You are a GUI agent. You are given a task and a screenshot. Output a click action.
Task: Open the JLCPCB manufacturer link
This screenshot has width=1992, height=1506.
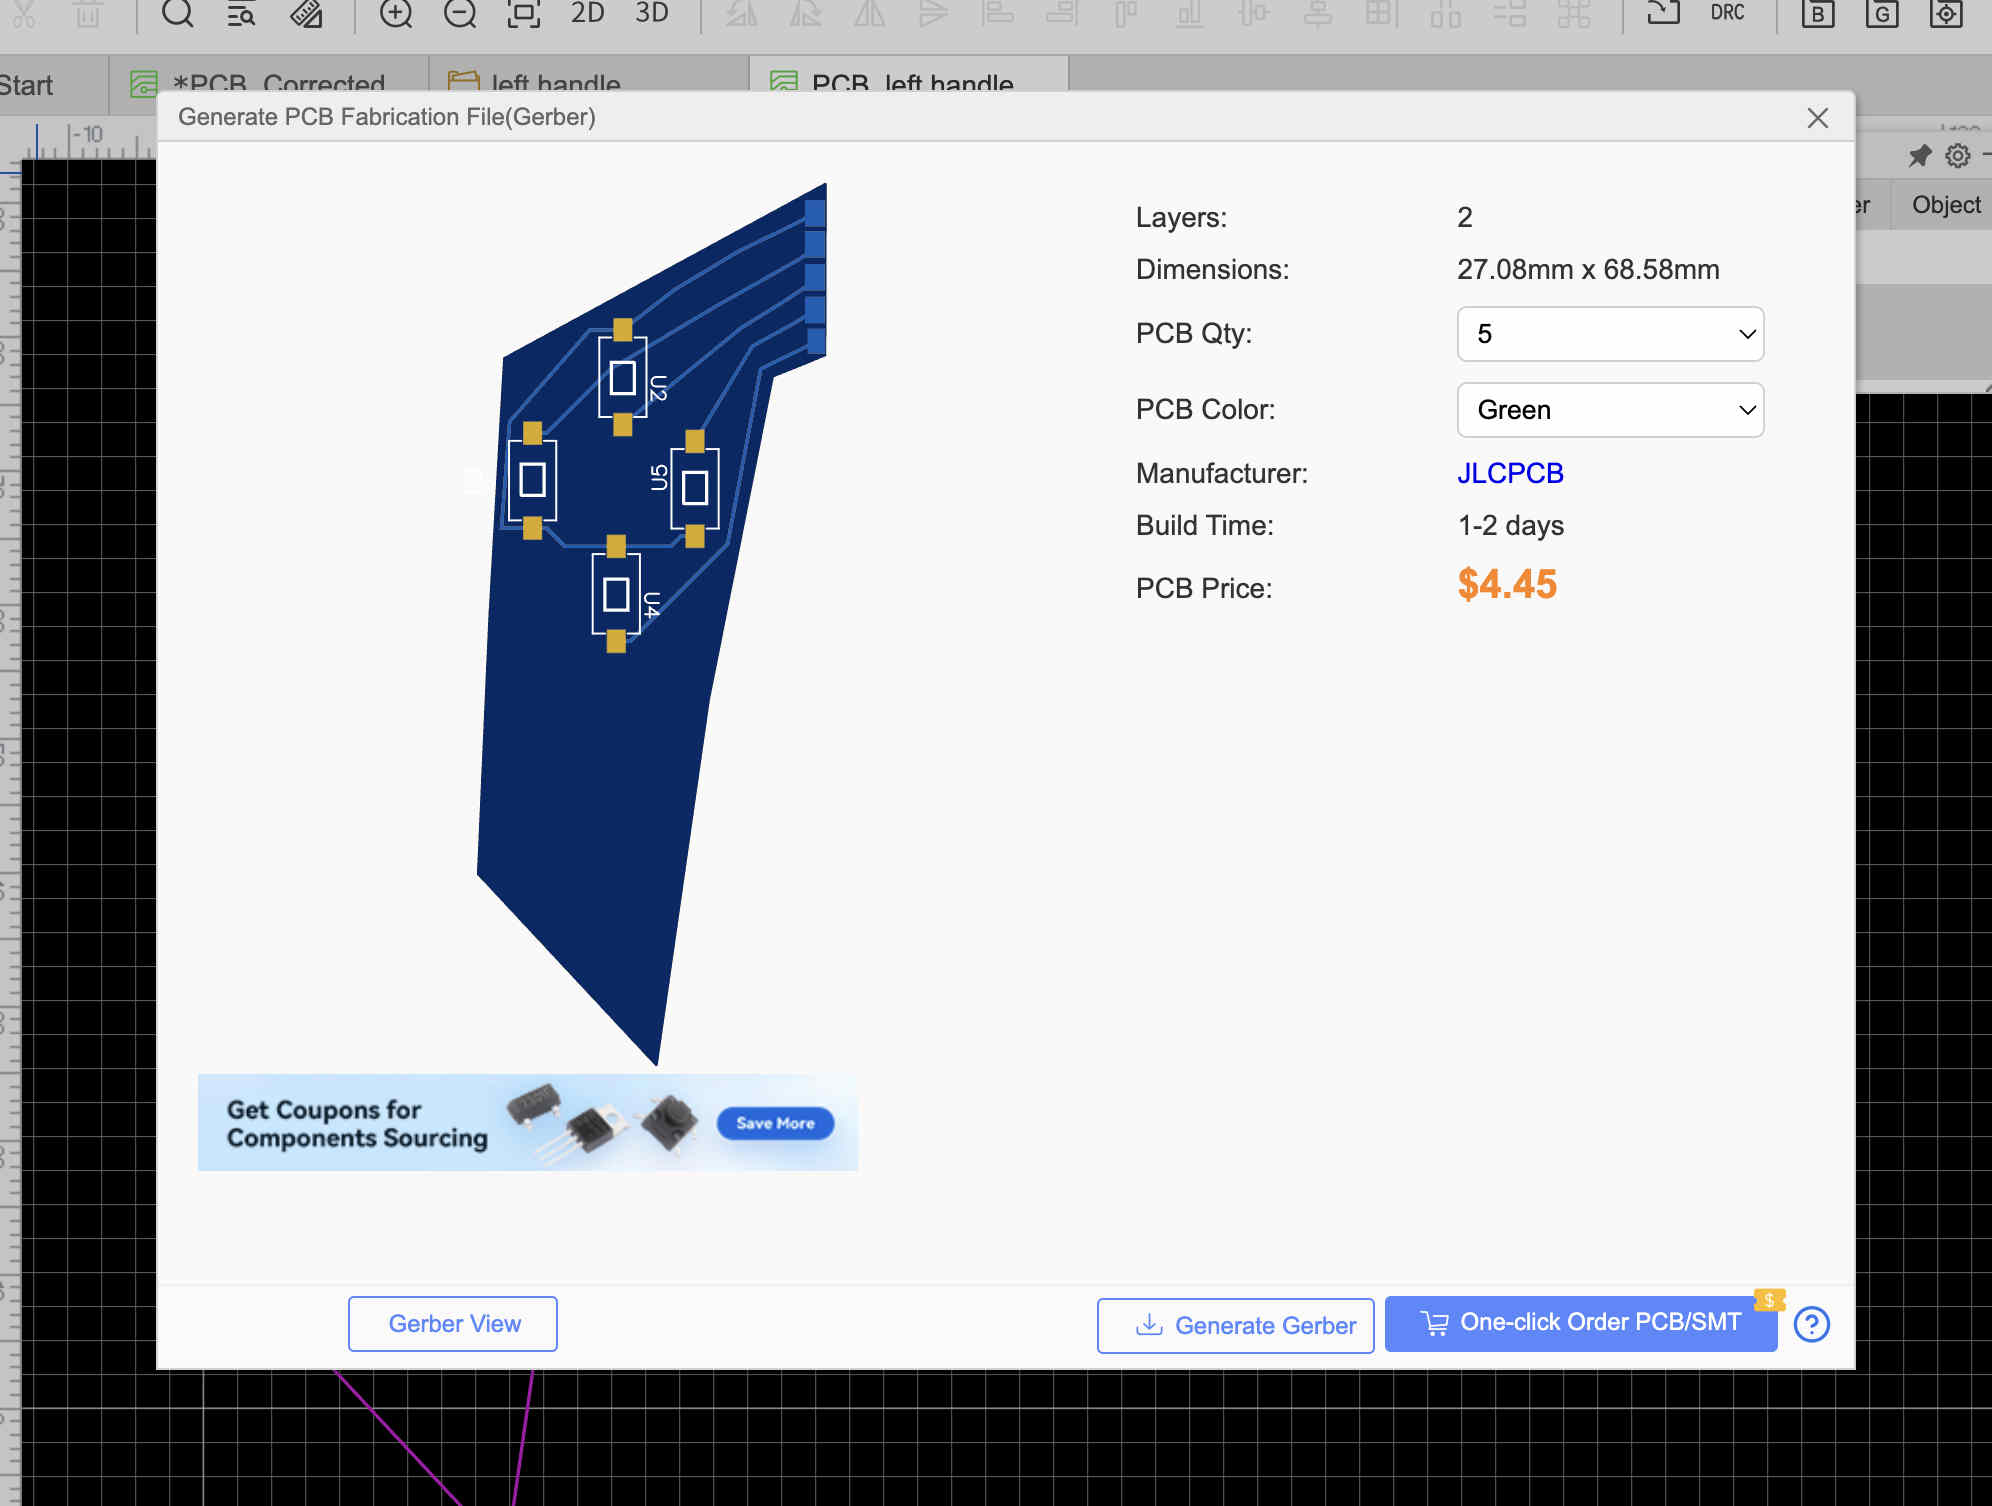tap(1510, 473)
